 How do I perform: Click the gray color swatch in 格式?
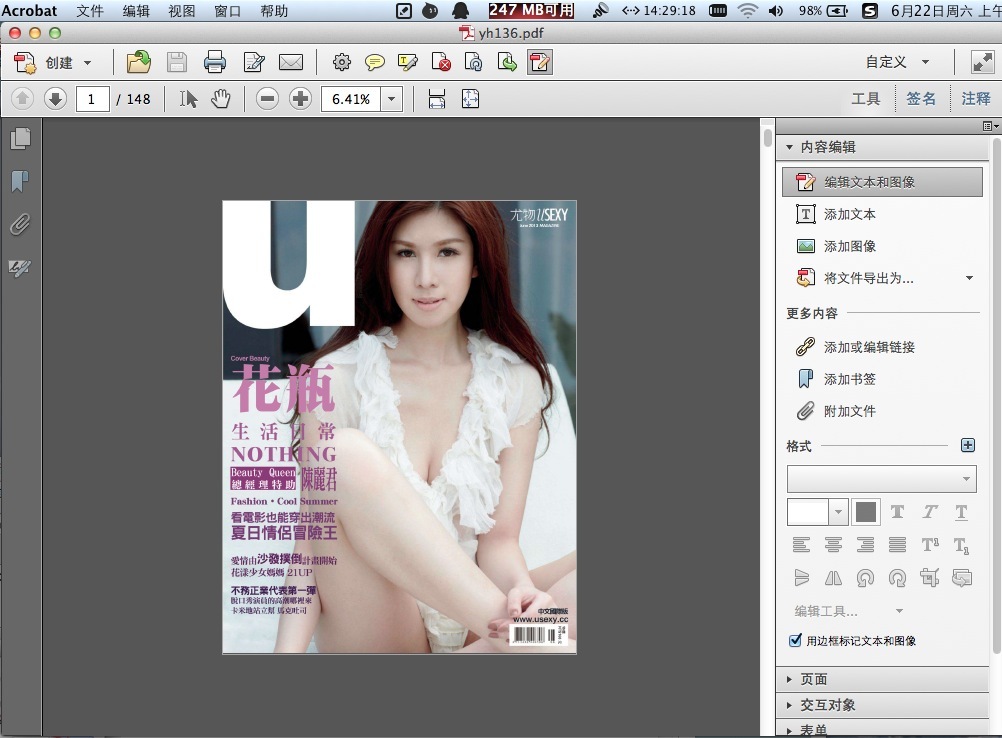click(x=866, y=512)
